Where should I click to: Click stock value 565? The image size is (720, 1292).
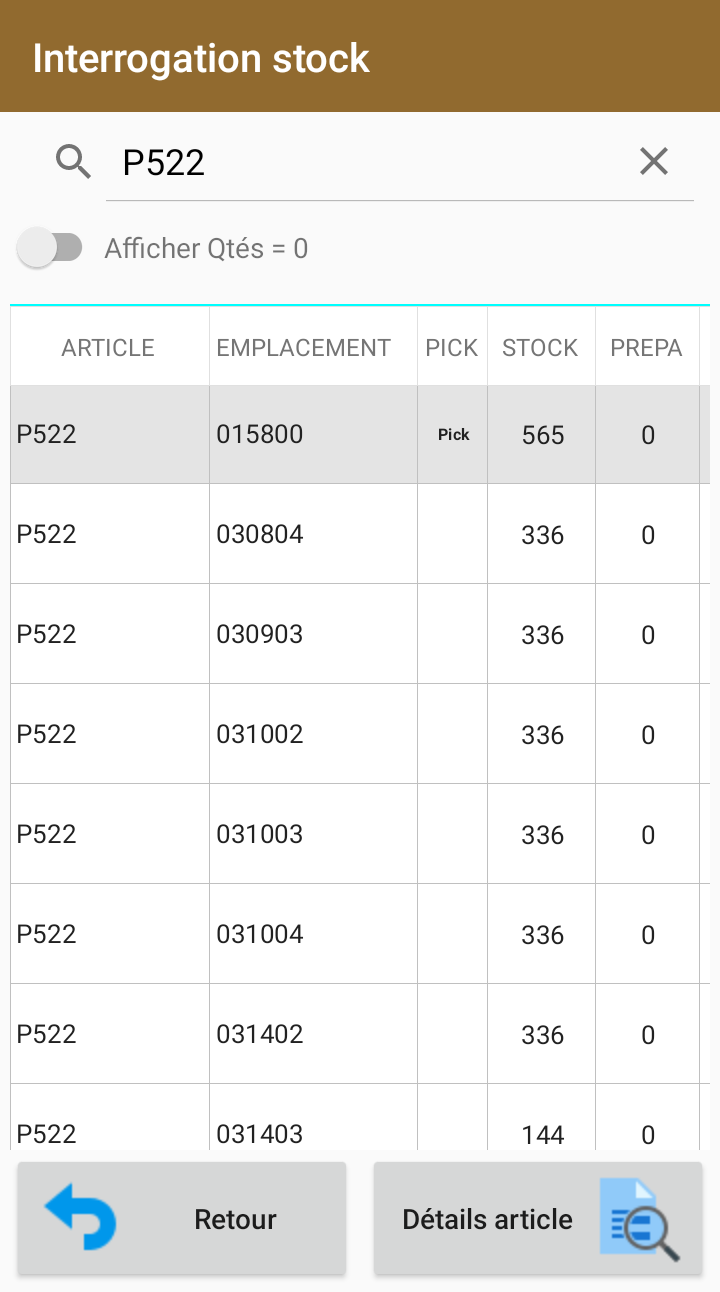[x=543, y=435]
